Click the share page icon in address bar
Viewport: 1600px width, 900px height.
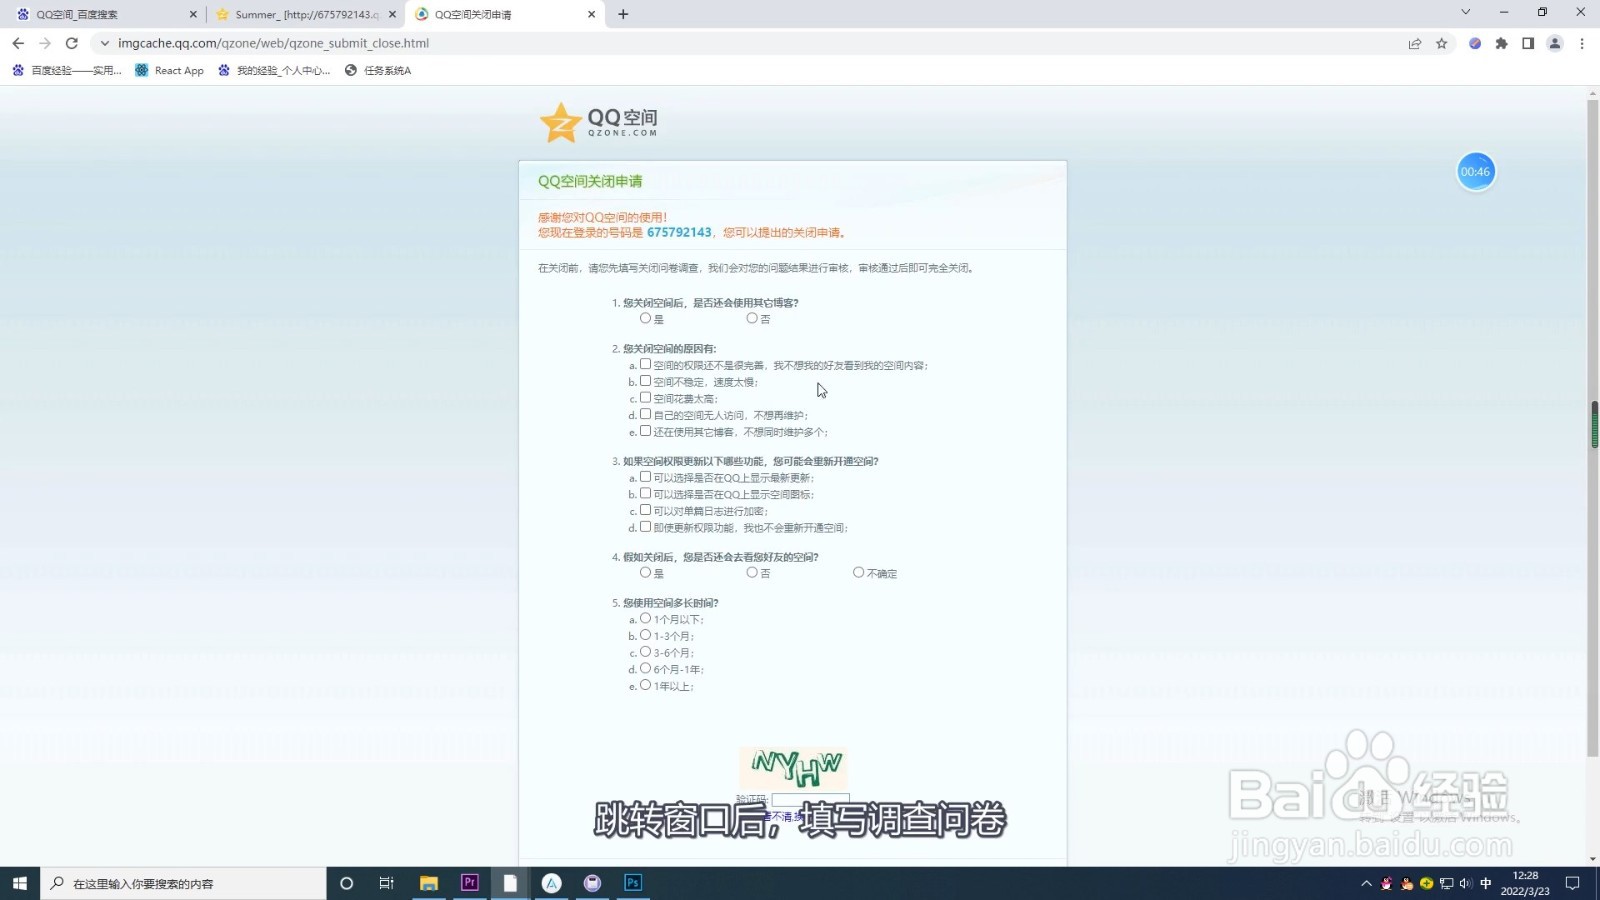[x=1415, y=43]
